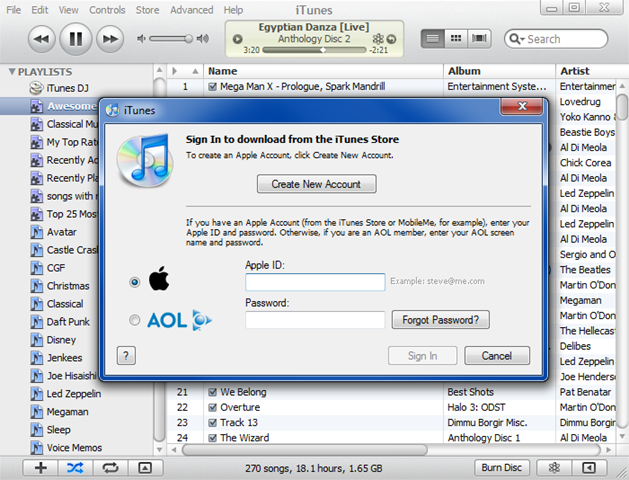Click Create New Account button

317,184
